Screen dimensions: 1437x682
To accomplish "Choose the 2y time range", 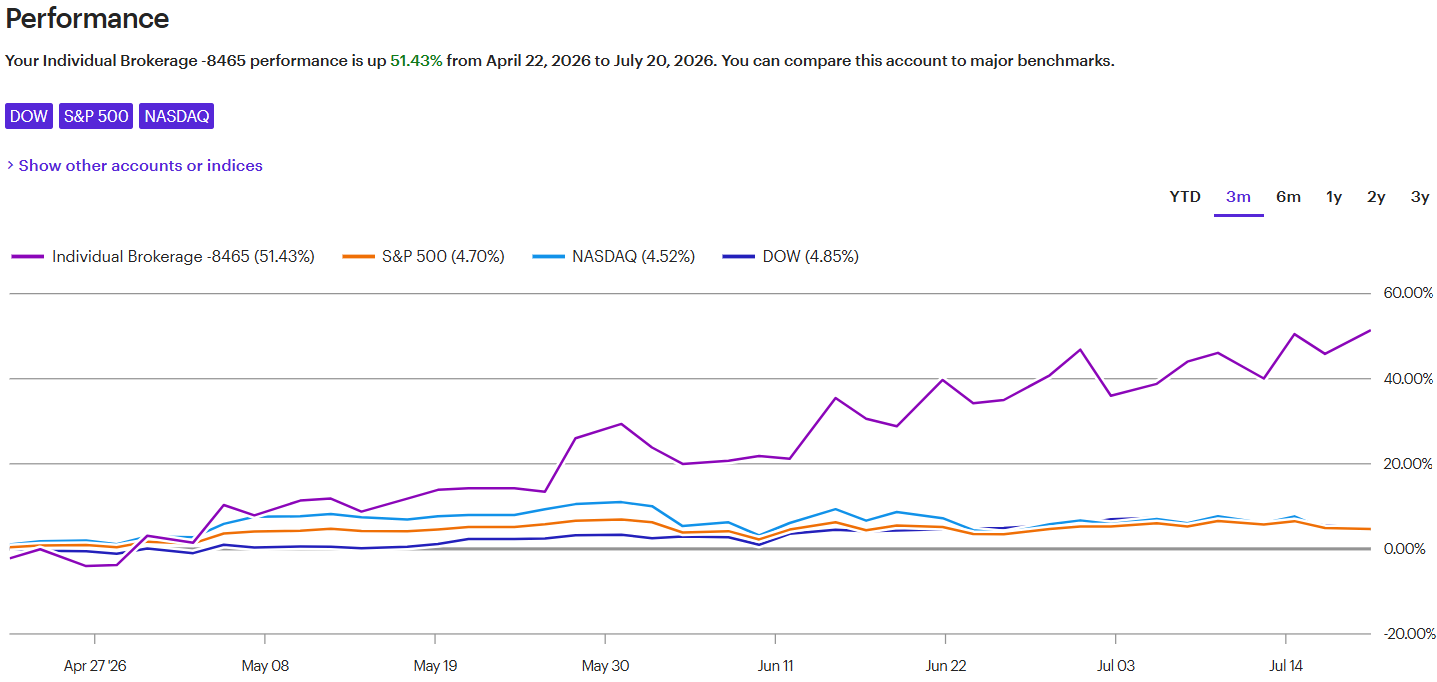I will tap(1376, 197).
